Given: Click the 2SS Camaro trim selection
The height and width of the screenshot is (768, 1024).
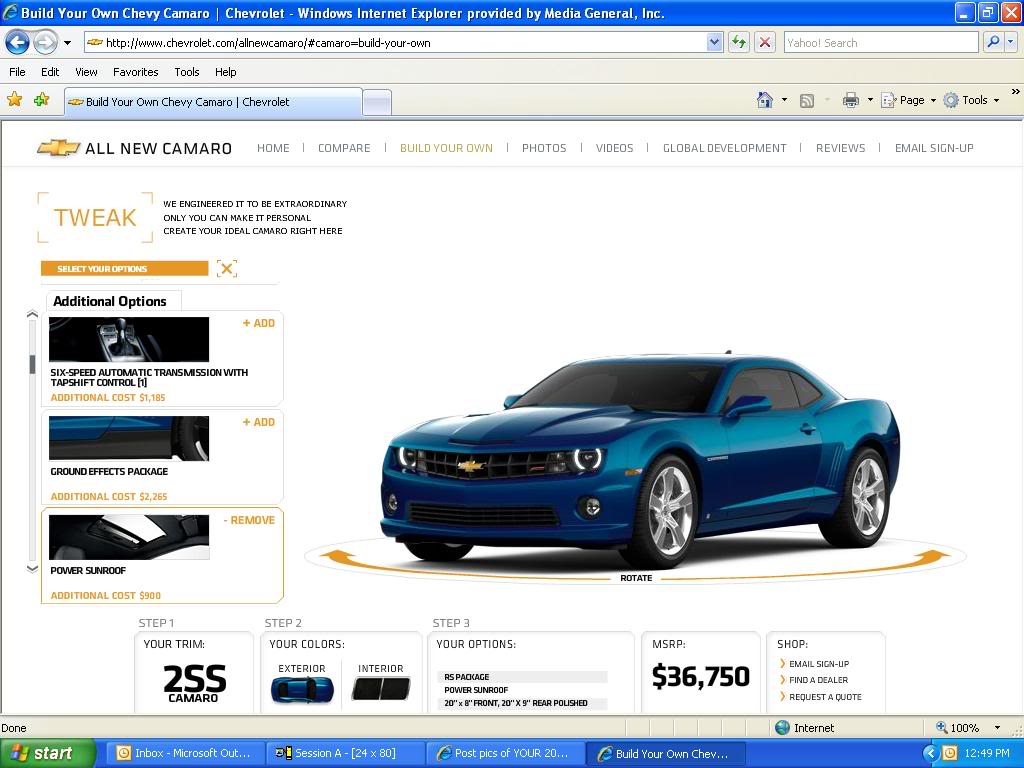Looking at the screenshot, I should coord(194,683).
